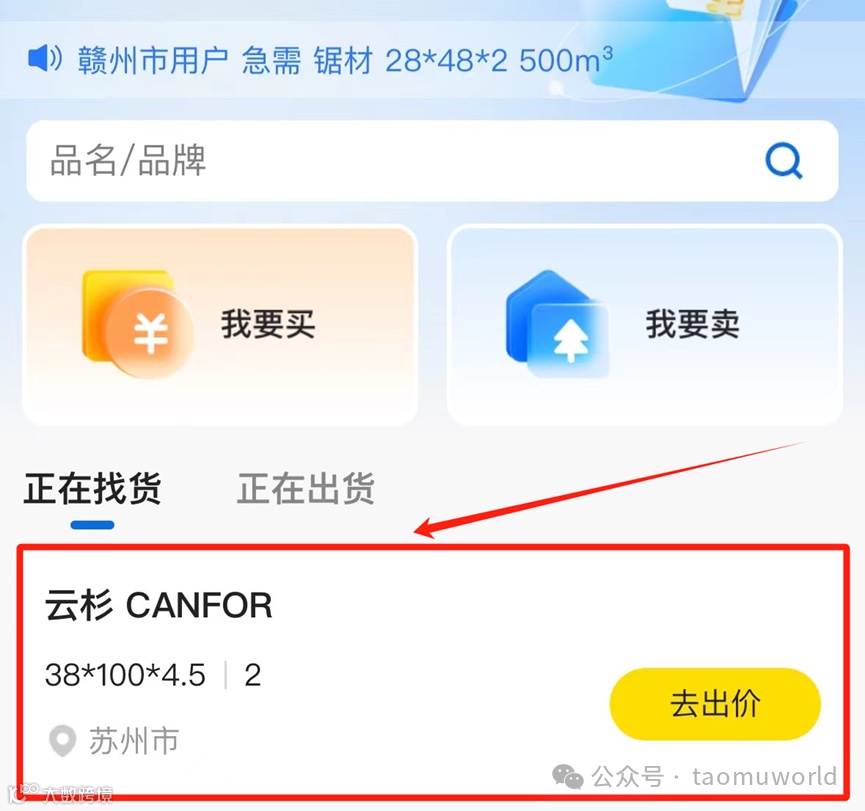This screenshot has width=865, height=811.
Task: Tap the 苏州市 location label
Action: [x=134, y=740]
